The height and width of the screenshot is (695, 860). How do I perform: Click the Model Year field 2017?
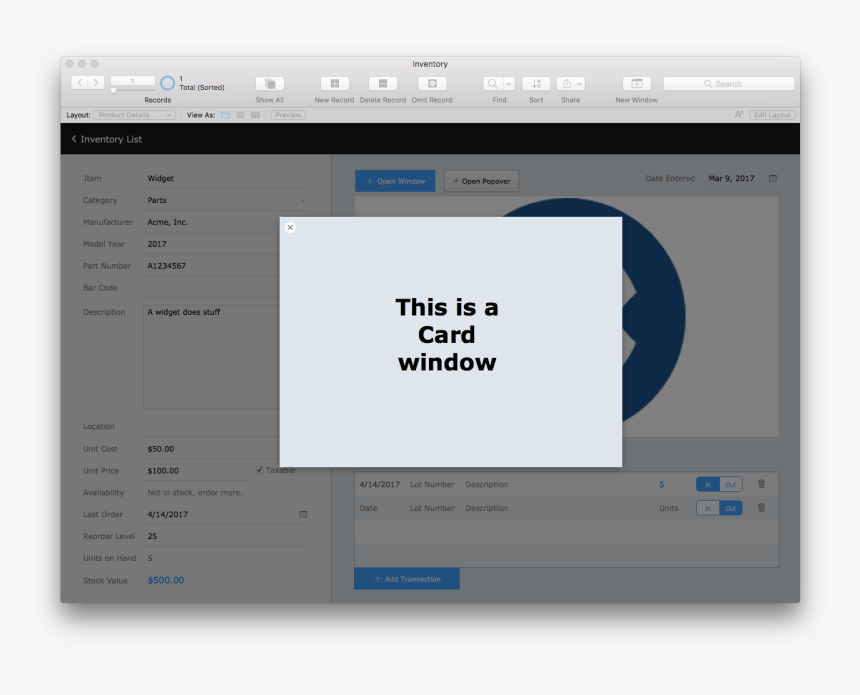[x=212, y=244]
